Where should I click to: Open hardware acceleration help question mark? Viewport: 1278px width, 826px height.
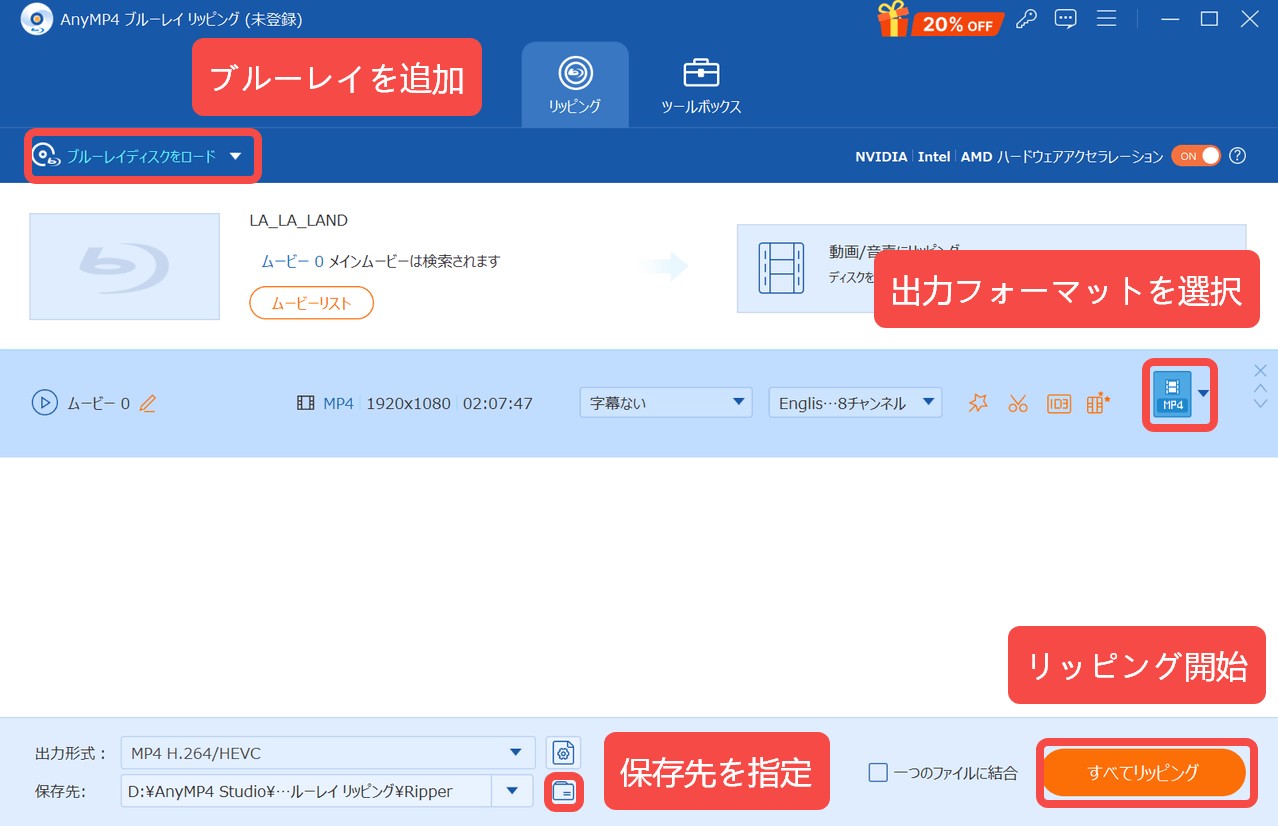(1238, 156)
